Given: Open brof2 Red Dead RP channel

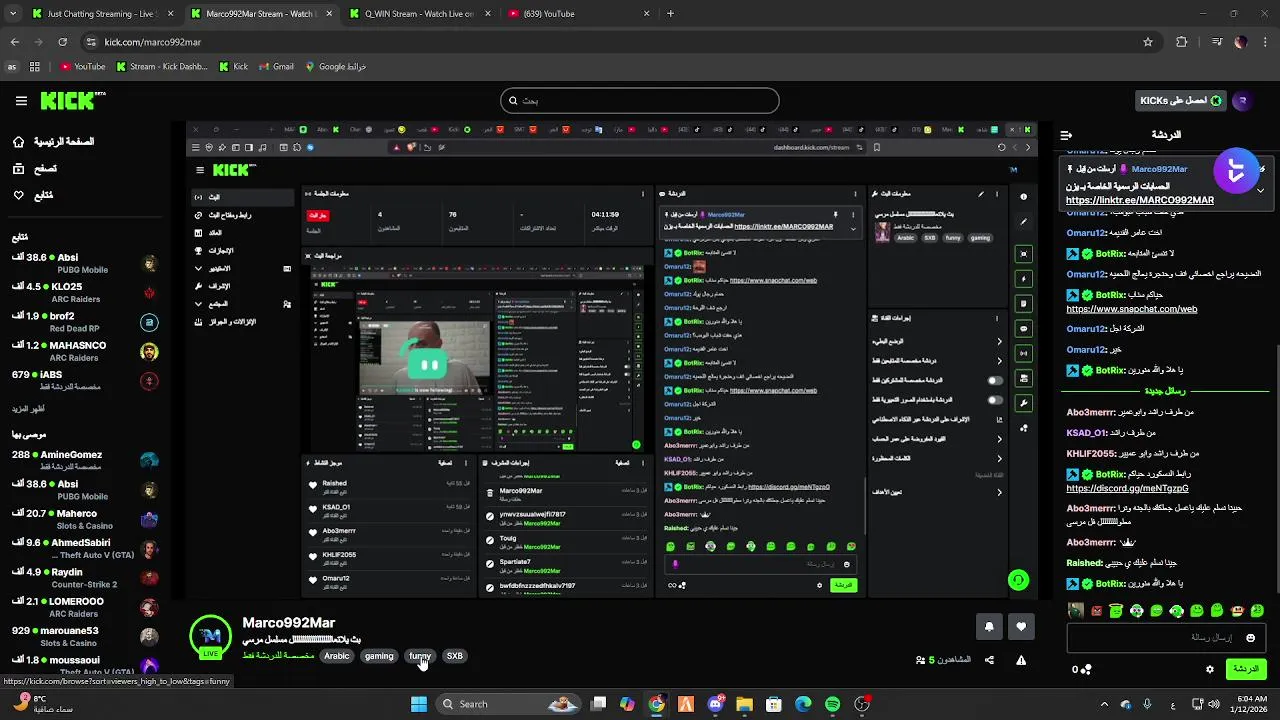Looking at the screenshot, I should coord(85,322).
